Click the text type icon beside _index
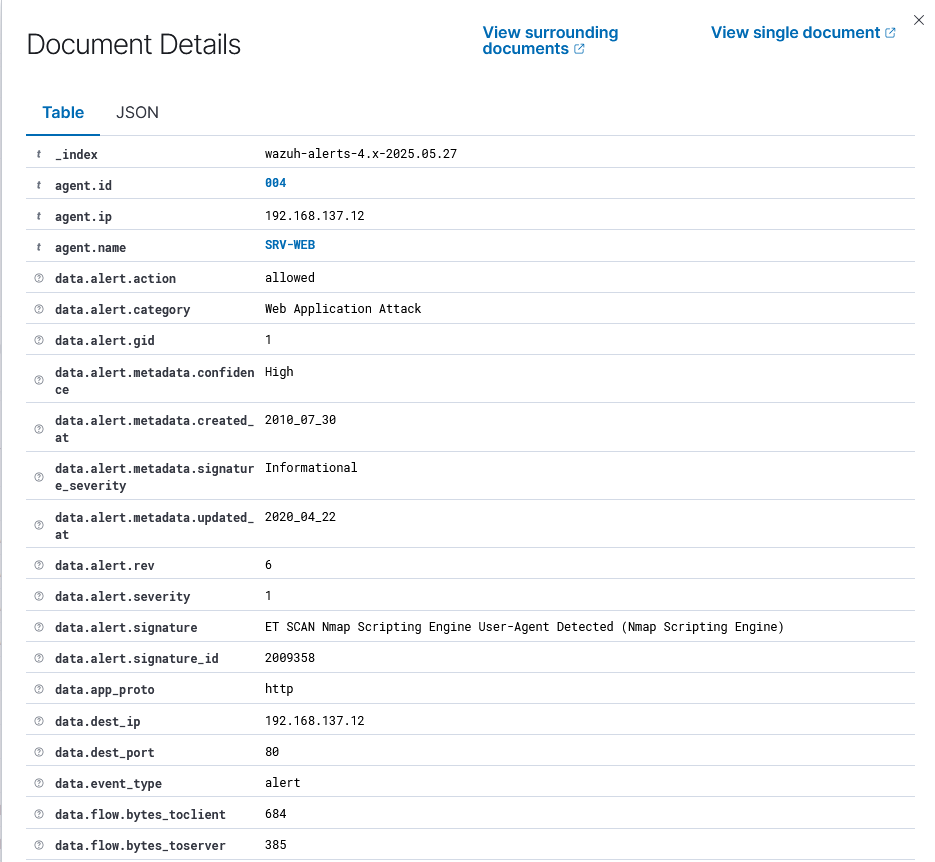 pos(39,155)
